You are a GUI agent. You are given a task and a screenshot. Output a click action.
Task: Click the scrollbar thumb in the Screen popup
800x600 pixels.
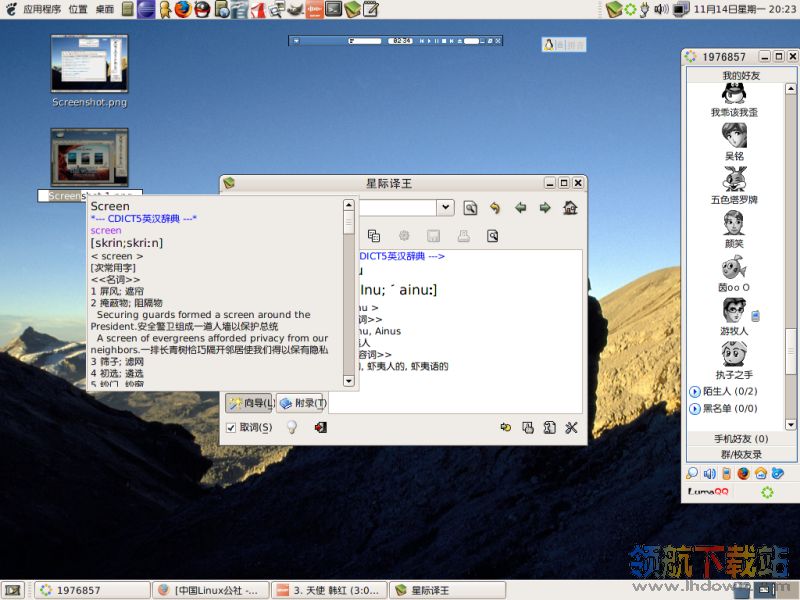(x=349, y=223)
